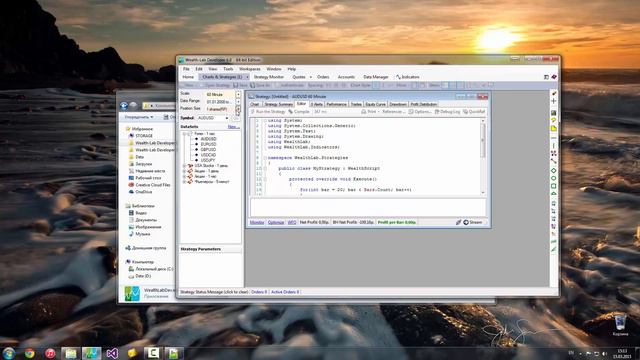
Task: Select the yellow note drawing tool
Action: point(553,129)
